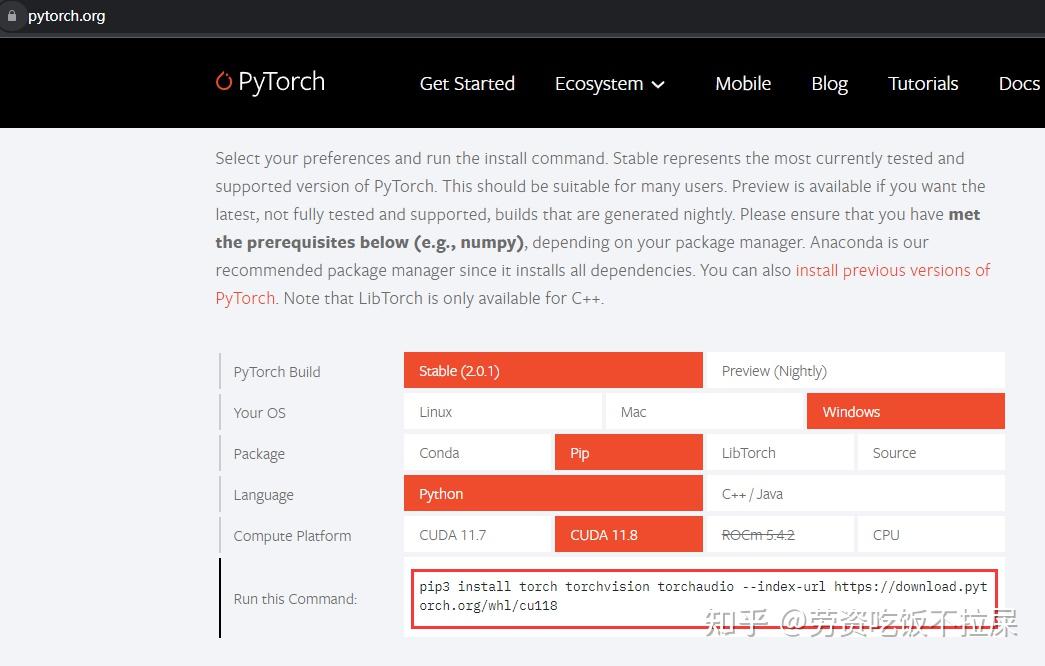The image size is (1045, 666).
Task: Click the padlock icon in the address bar
Action: click(x=12, y=16)
